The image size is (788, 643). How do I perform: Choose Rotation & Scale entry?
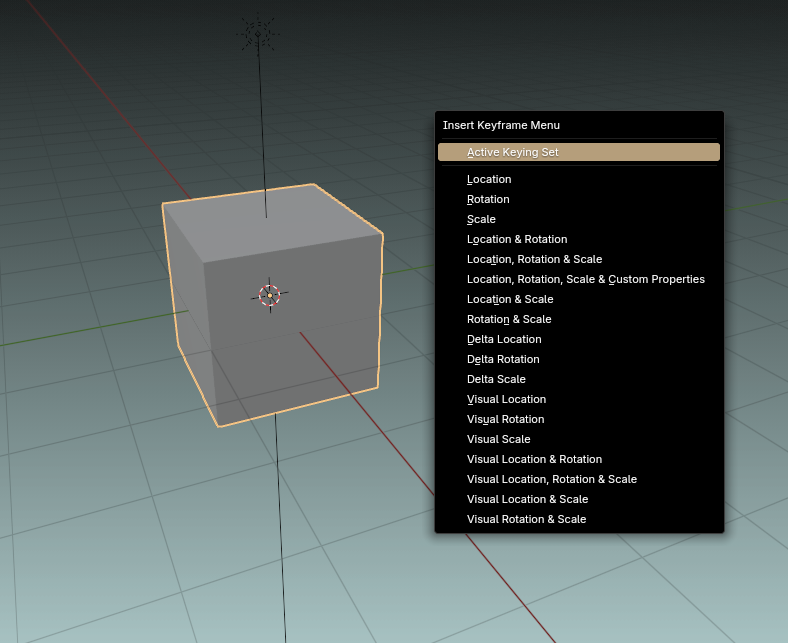click(578, 320)
